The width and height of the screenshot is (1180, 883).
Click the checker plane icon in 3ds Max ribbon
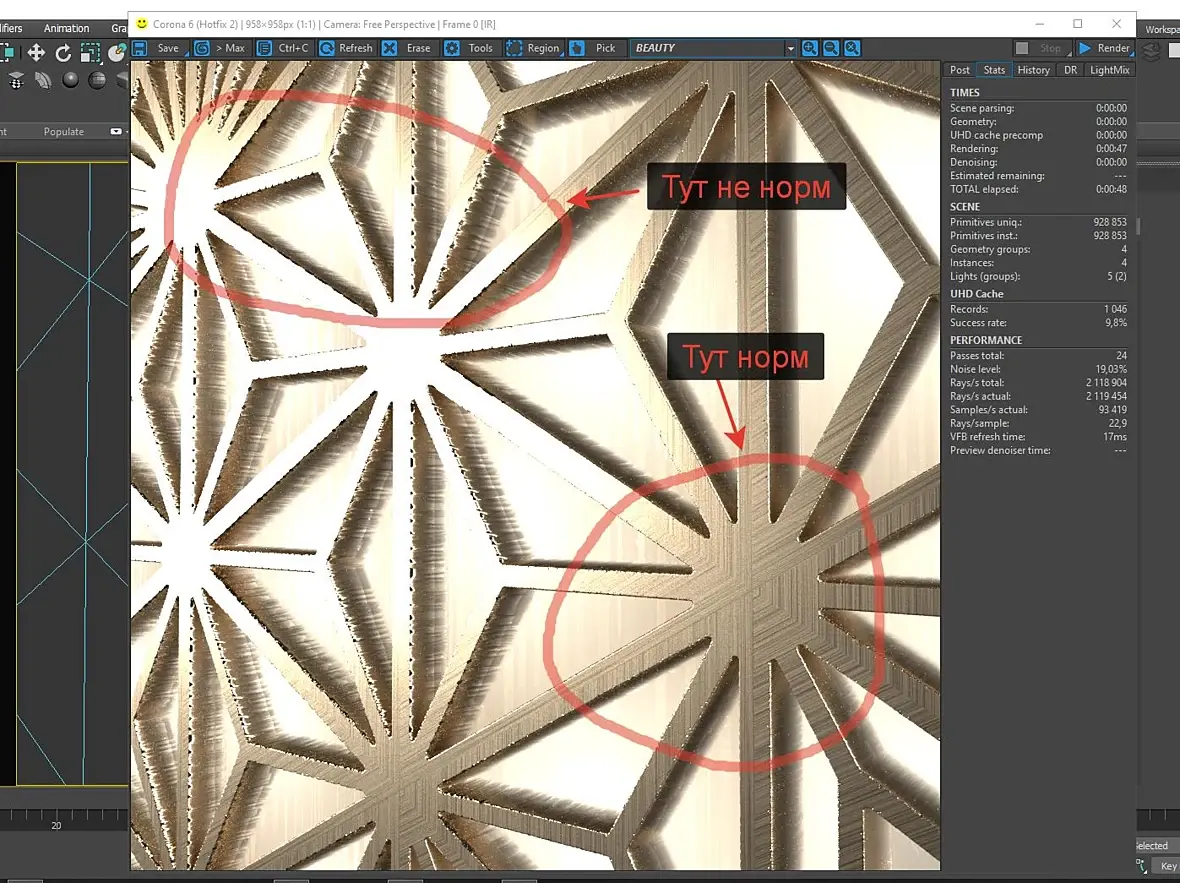[16, 80]
